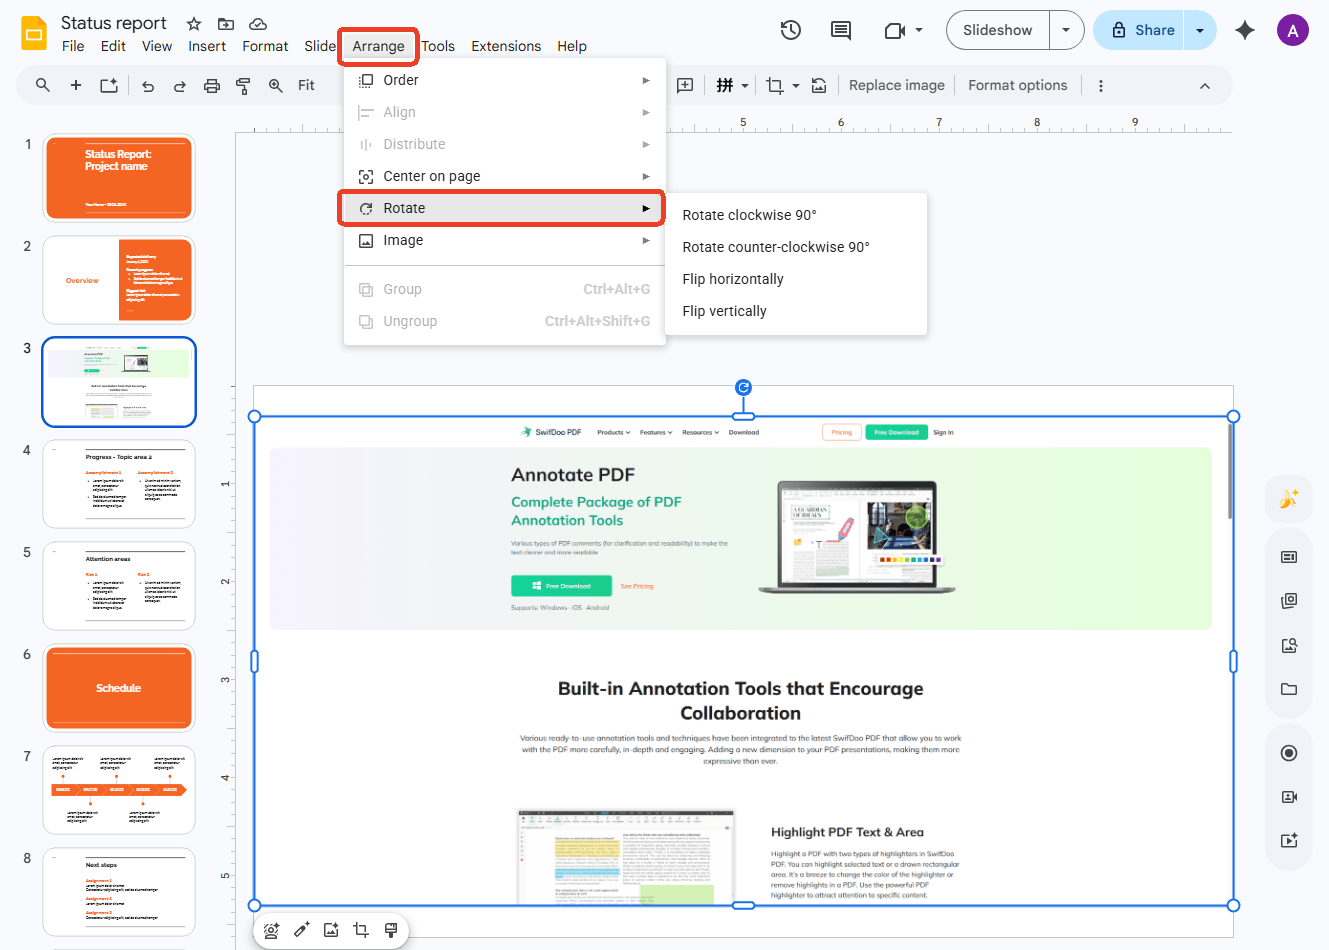Viewport: 1329px width, 950px height.
Task: Select slide 6 Schedule thumbnail
Action: point(119,688)
